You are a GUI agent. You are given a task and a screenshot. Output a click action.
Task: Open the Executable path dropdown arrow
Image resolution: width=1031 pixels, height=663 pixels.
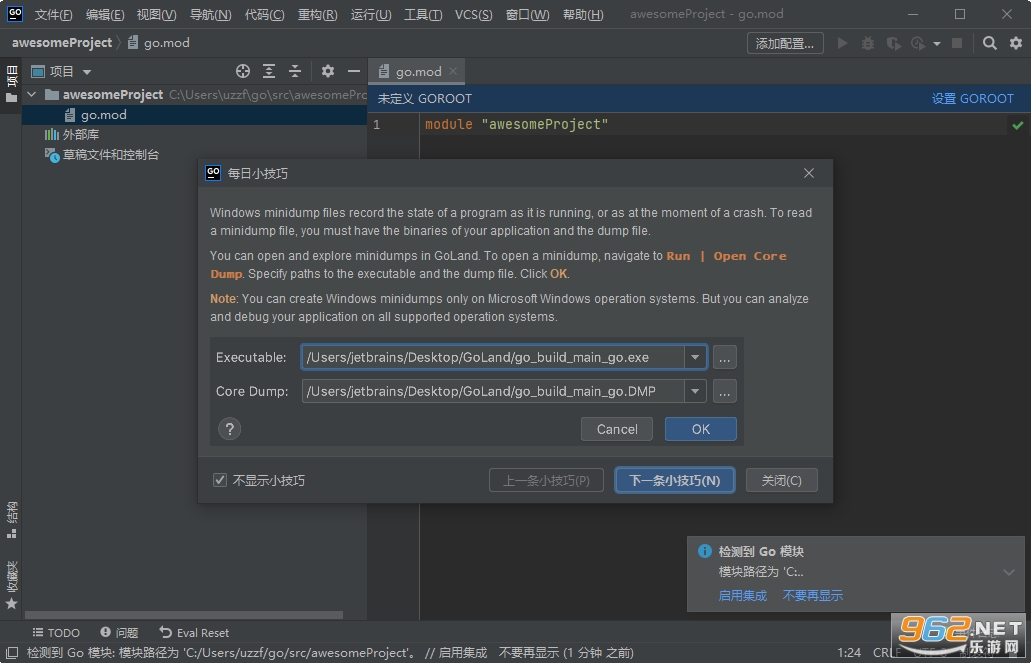coord(694,357)
